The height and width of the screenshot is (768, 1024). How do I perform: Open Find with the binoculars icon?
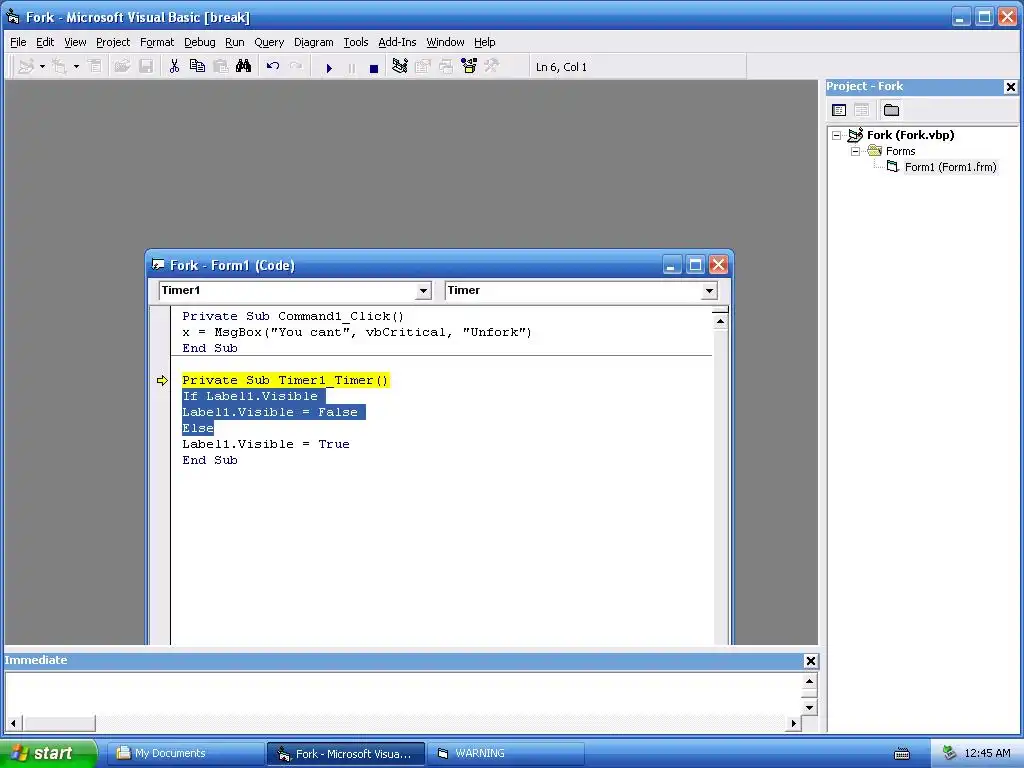(x=244, y=67)
